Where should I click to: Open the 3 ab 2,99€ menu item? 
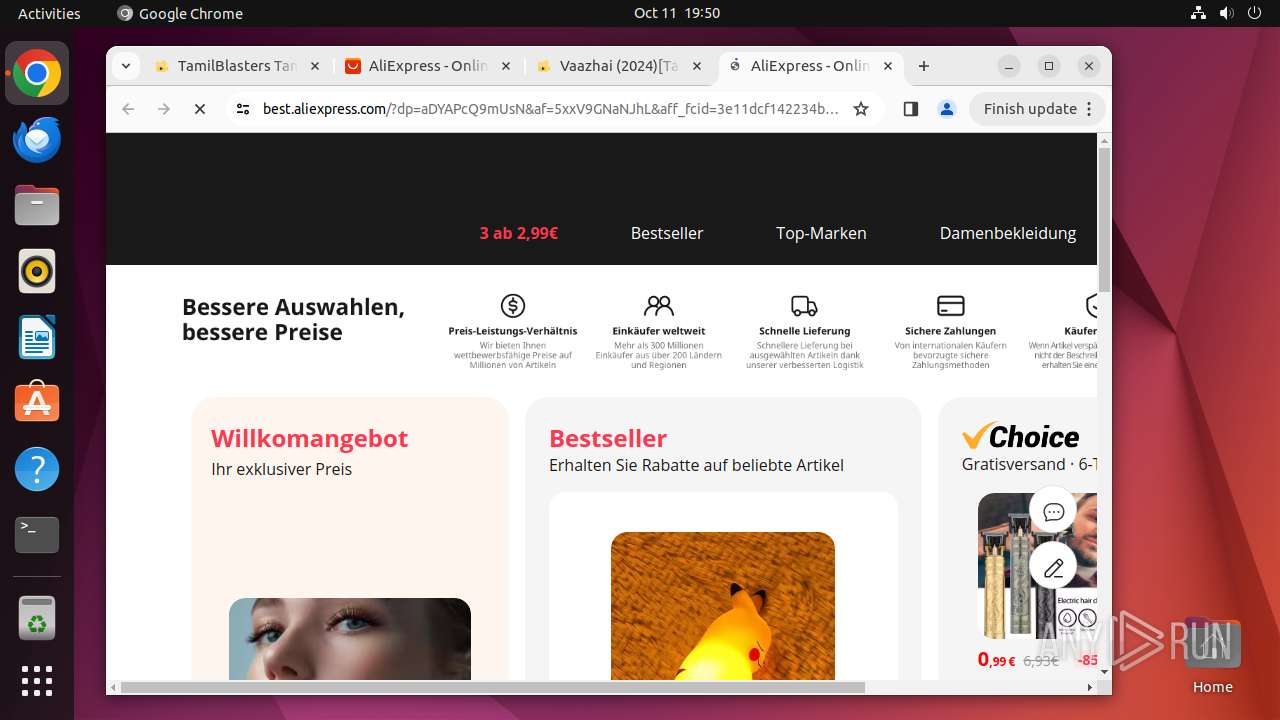tap(519, 233)
